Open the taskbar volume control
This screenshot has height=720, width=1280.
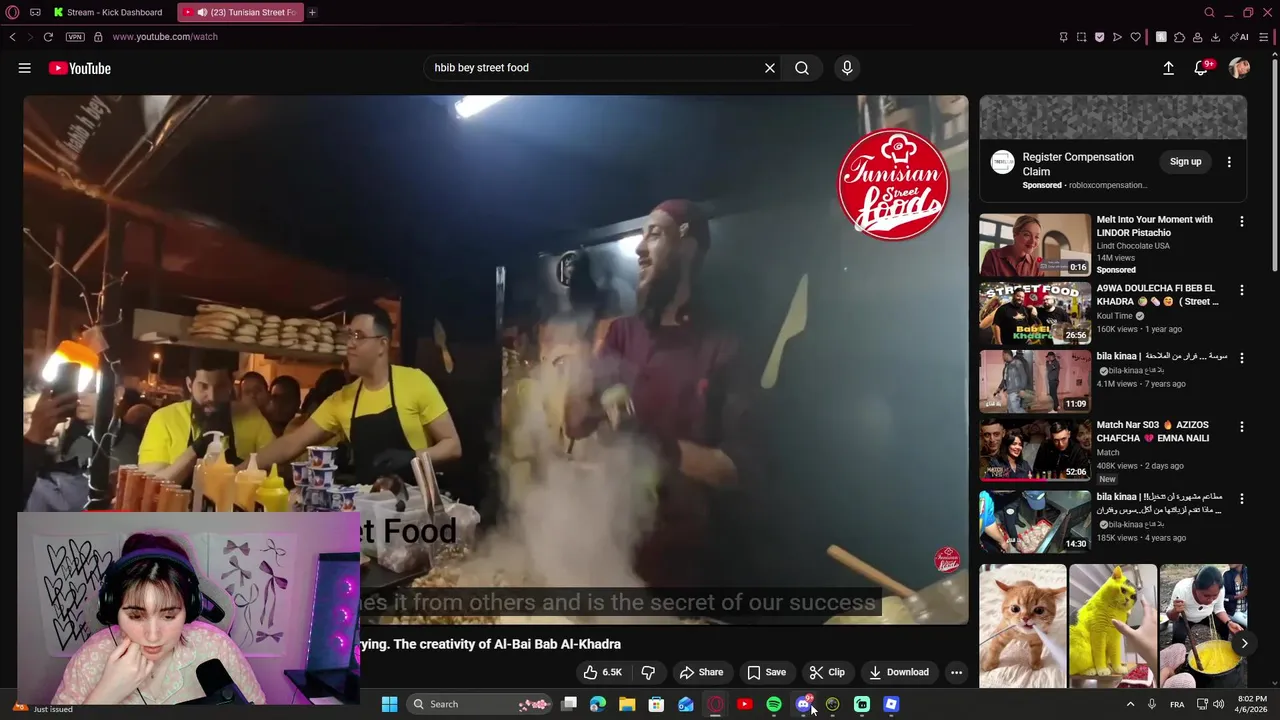[1218, 704]
